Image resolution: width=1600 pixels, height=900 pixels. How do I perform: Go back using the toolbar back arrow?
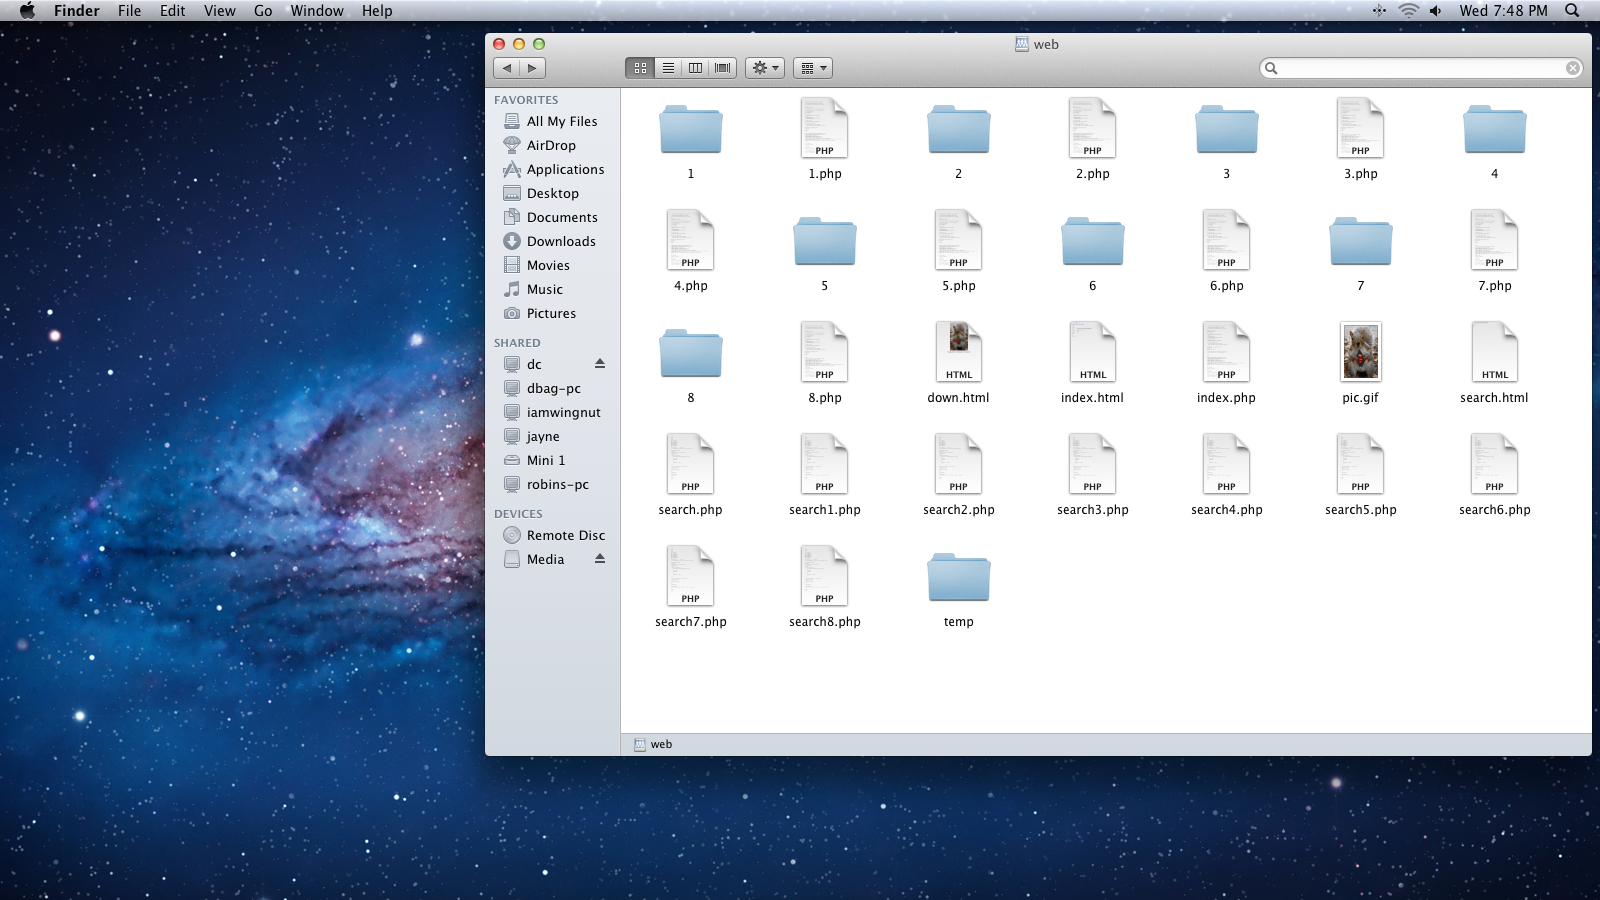tap(507, 68)
